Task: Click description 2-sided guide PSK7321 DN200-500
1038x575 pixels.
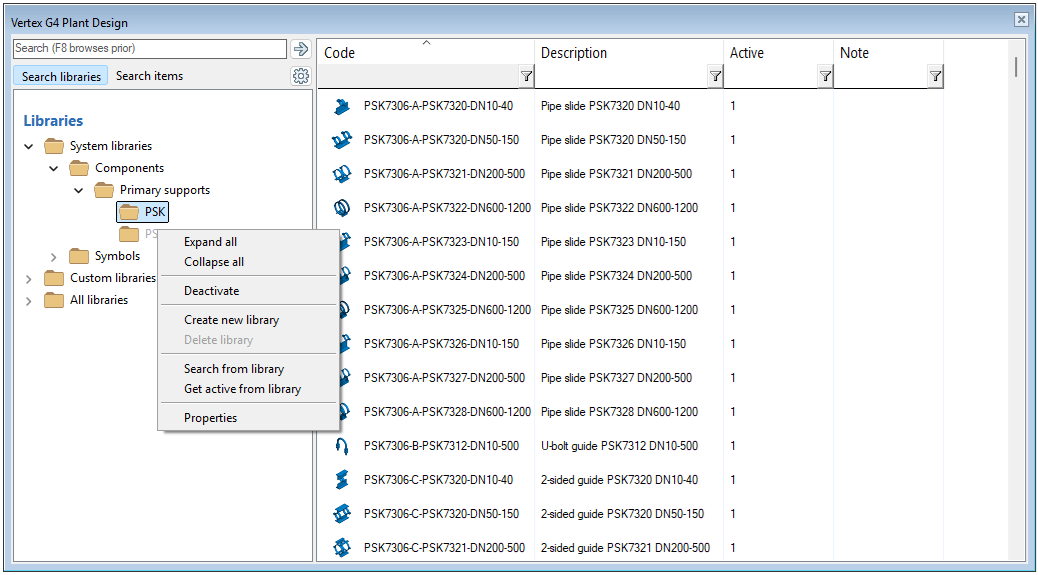Action: tap(625, 548)
